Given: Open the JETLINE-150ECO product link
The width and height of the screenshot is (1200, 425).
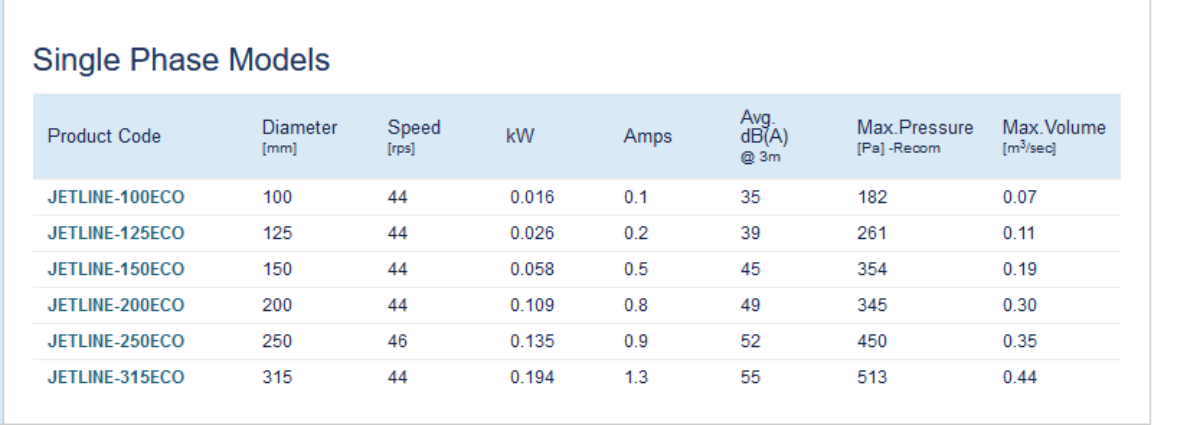Looking at the screenshot, I should pos(116,269).
